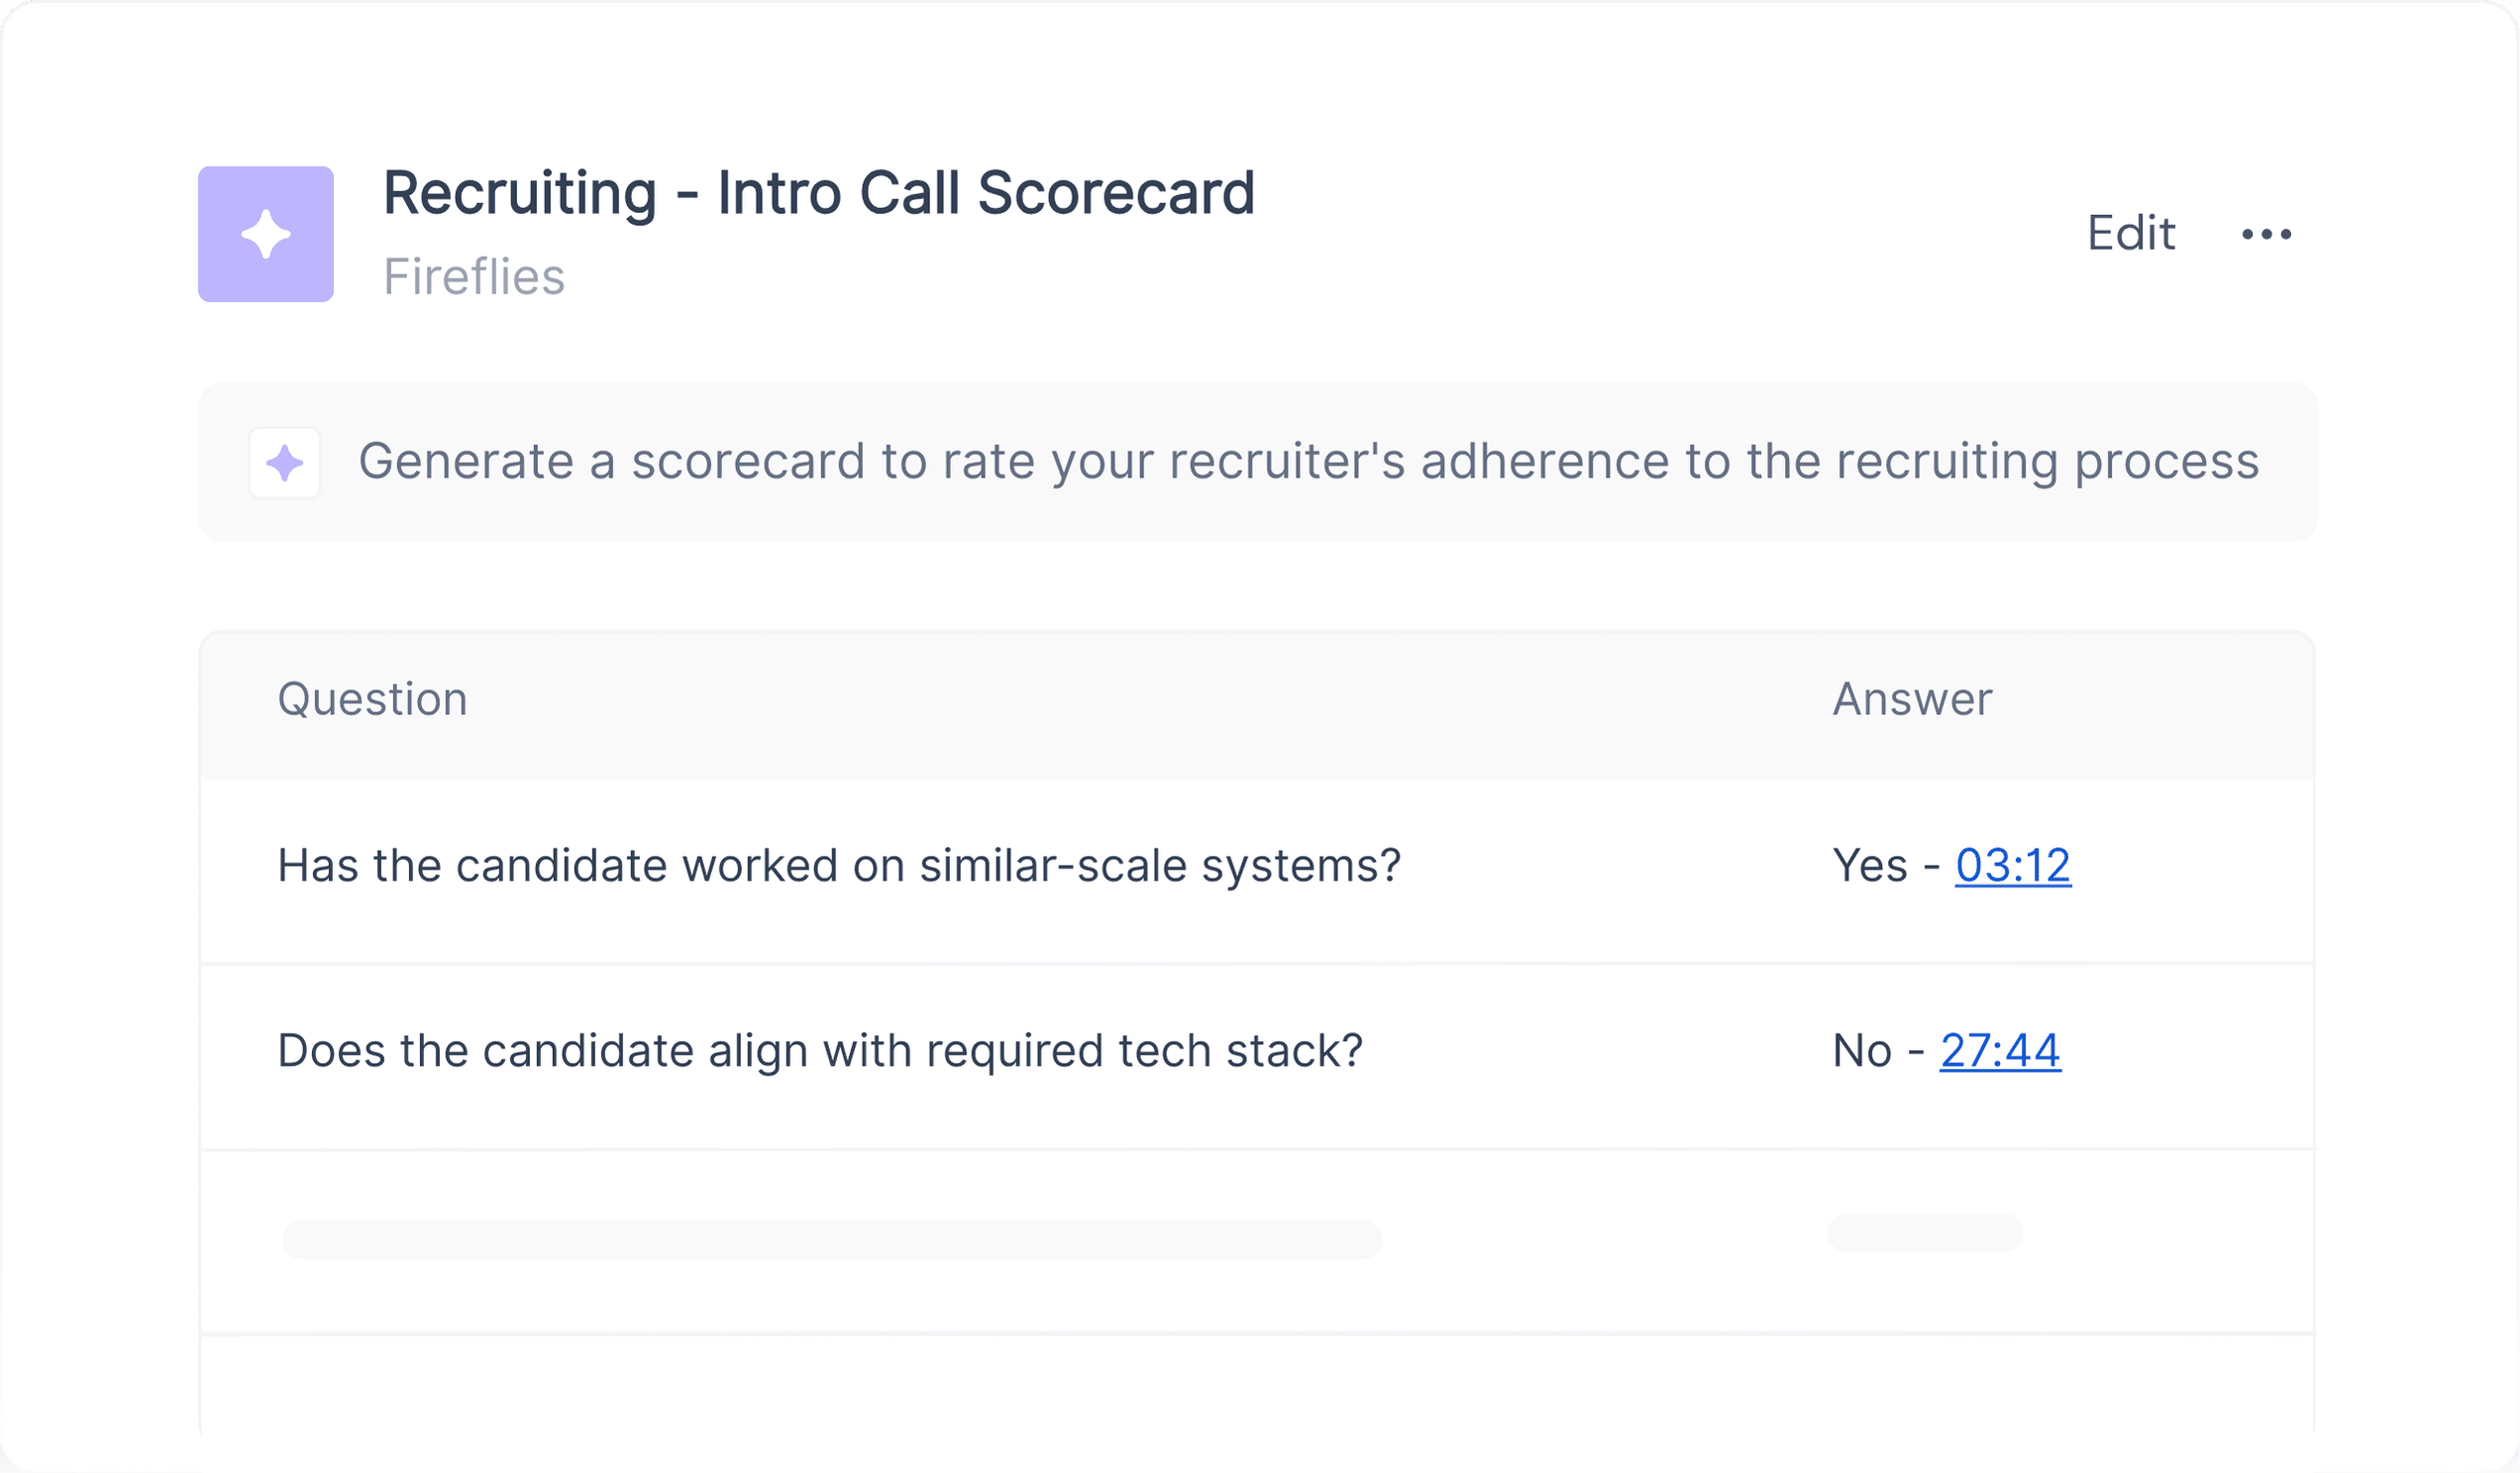Click the Recruiting - Intro Call Scorecard title

pos(819,193)
